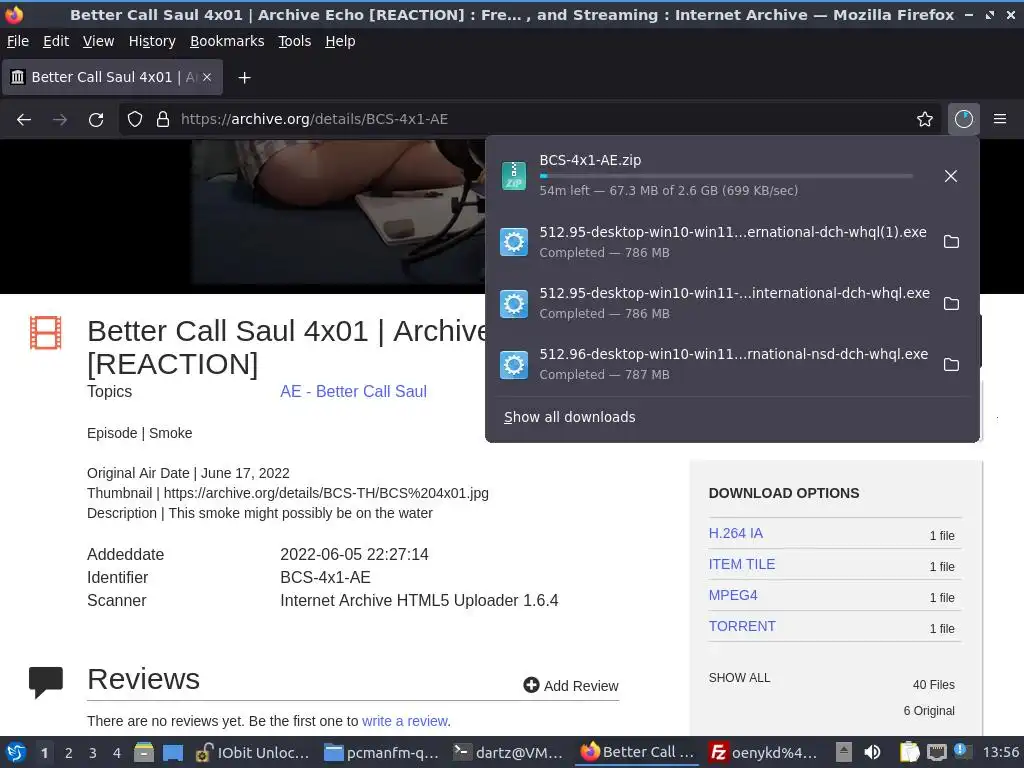Image resolution: width=1024 pixels, height=768 pixels.
Task: Click the 512.96 exe gear icon
Action: pyautogui.click(x=514, y=364)
